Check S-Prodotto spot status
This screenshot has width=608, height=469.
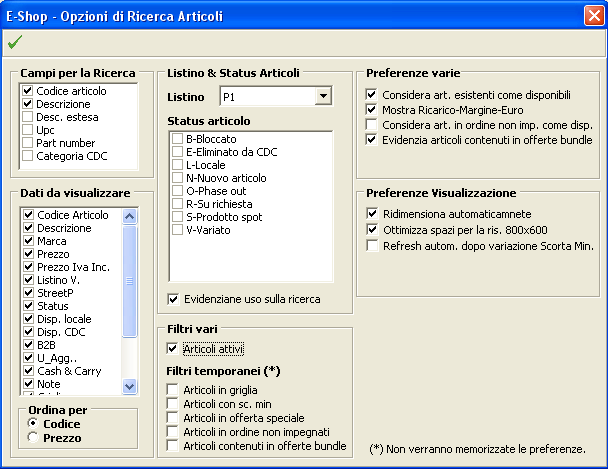click(x=177, y=217)
